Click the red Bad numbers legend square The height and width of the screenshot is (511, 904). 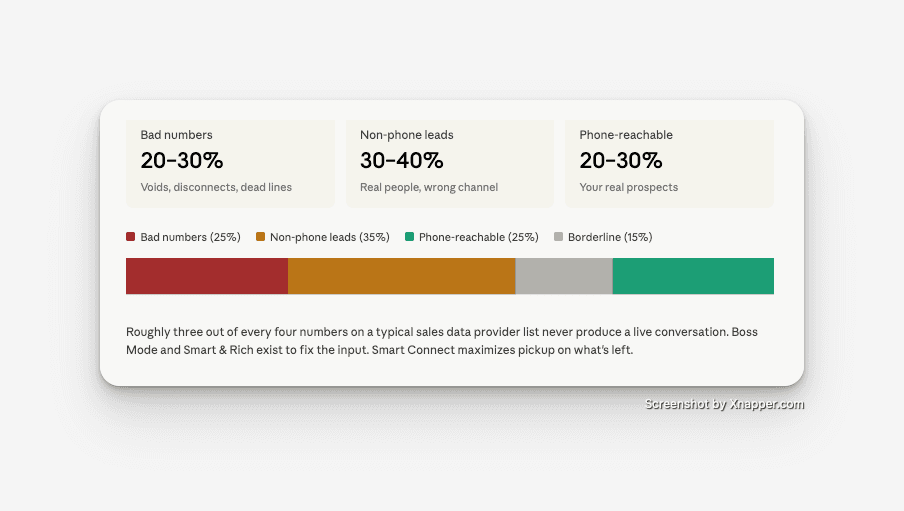130,236
